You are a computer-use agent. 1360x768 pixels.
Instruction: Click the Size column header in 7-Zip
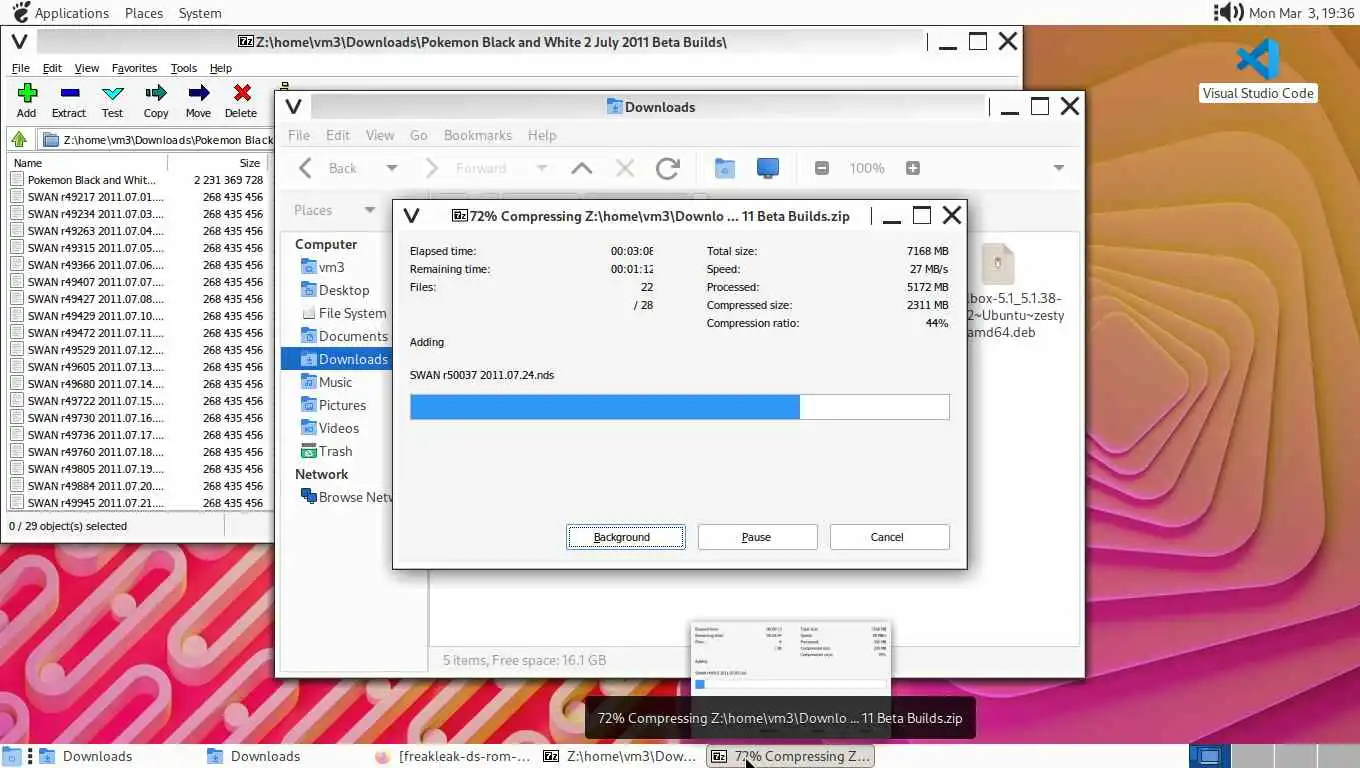tap(218, 163)
